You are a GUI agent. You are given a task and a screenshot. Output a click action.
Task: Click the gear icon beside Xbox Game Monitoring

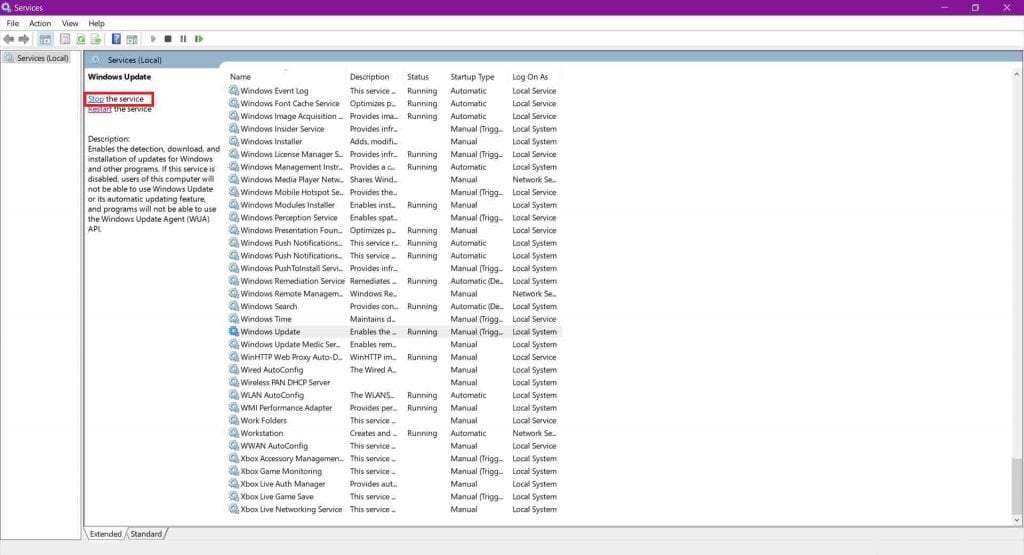pos(234,471)
